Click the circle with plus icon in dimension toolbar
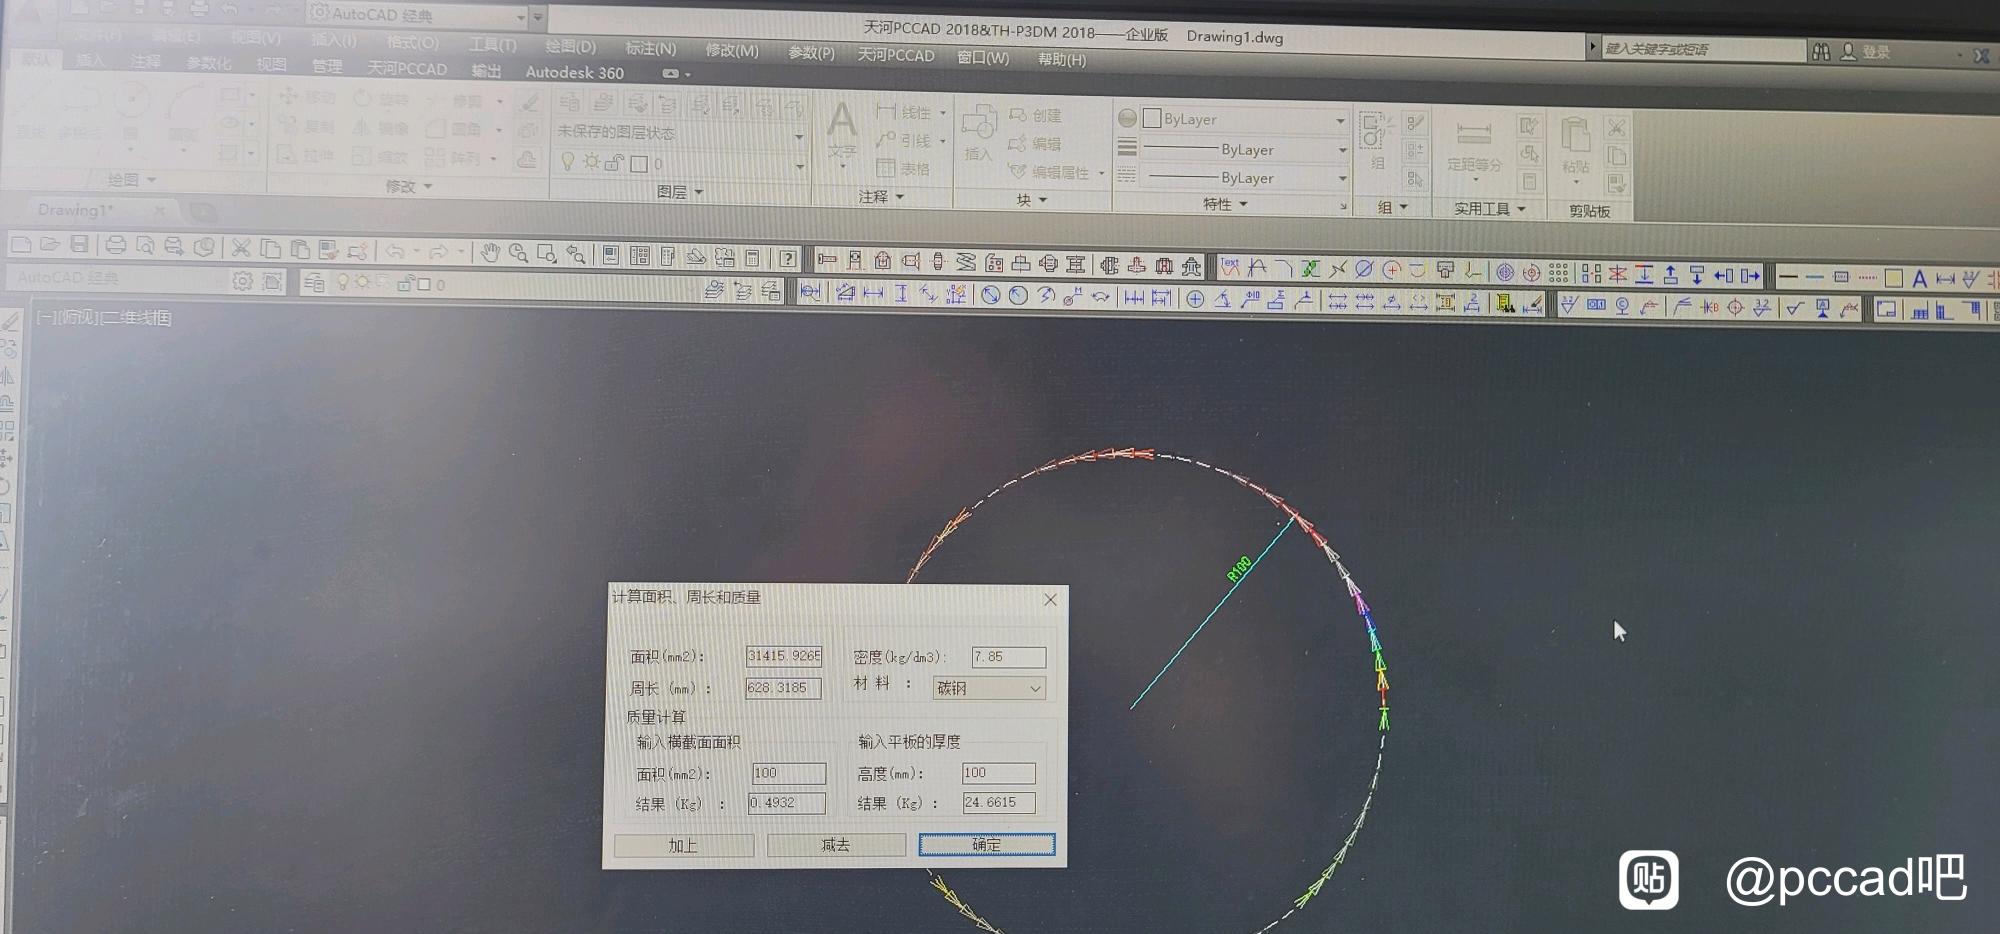2000x934 pixels. point(1195,299)
